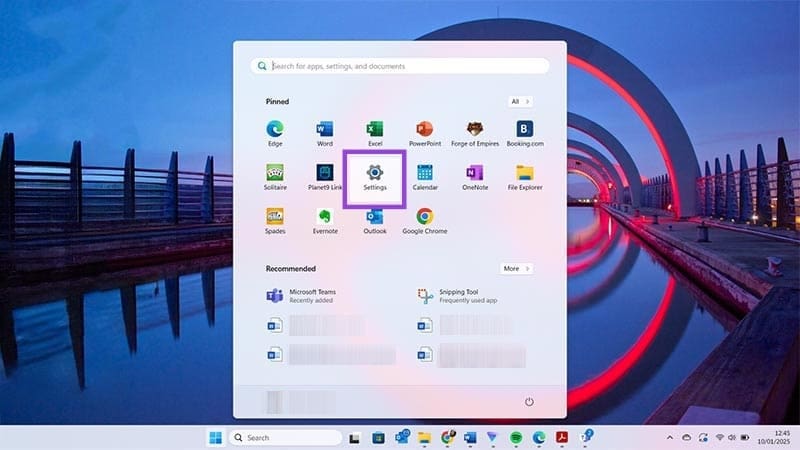The height and width of the screenshot is (450, 800).
Task: Open Task View from the taskbar
Action: 355,438
